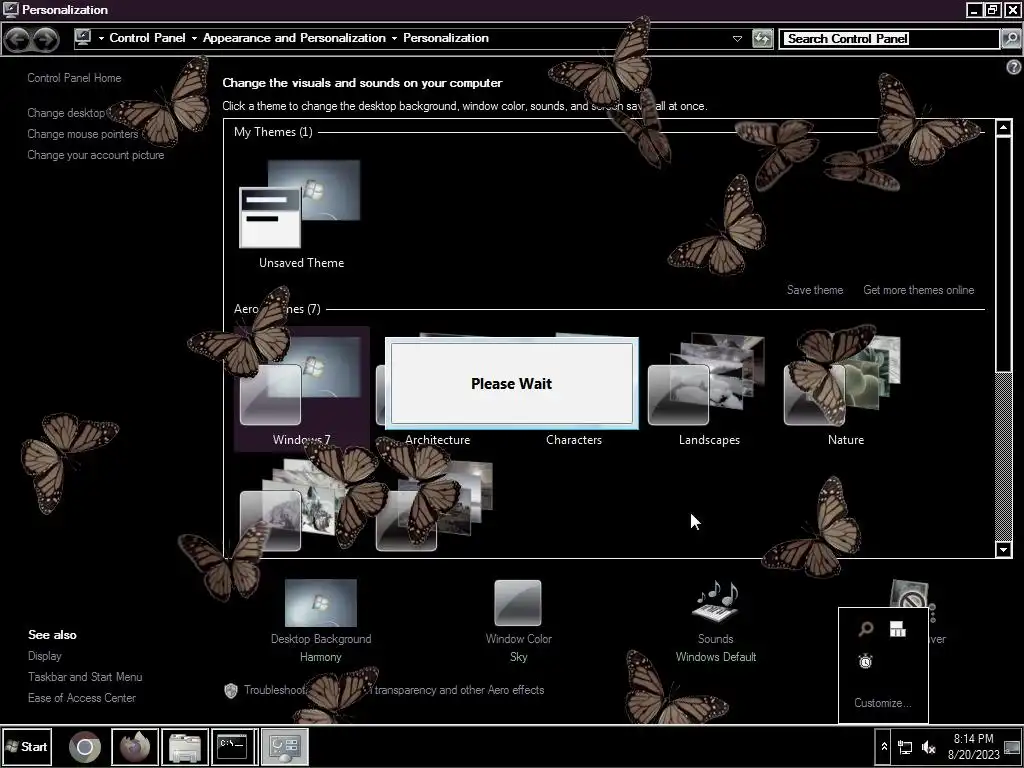
Task: Refresh the Personalization page
Action: 762,39
